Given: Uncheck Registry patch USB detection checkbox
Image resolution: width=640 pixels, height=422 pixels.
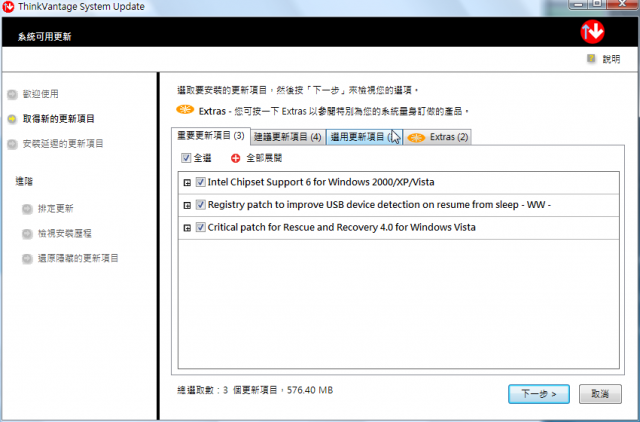Looking at the screenshot, I should pos(200,204).
